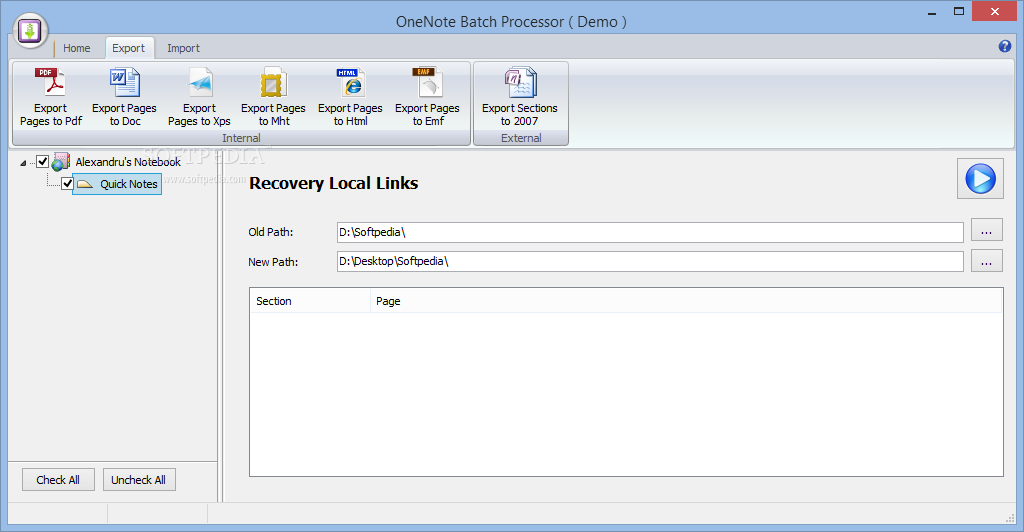1024x532 pixels.
Task: Click the Uncheck All button
Action: [138, 480]
